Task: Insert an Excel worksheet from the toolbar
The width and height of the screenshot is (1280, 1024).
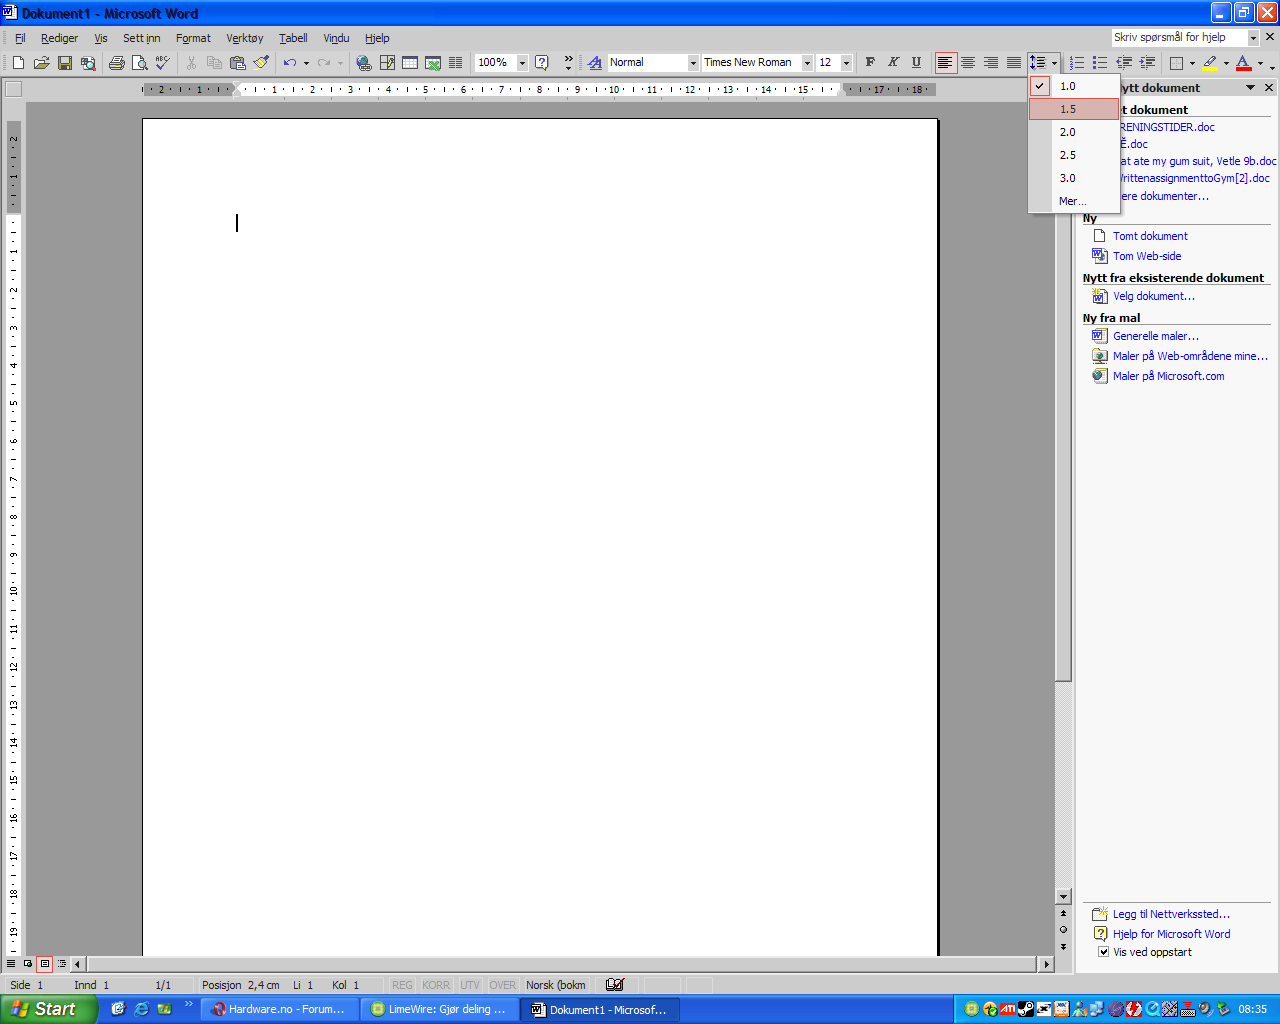Action: click(433, 63)
